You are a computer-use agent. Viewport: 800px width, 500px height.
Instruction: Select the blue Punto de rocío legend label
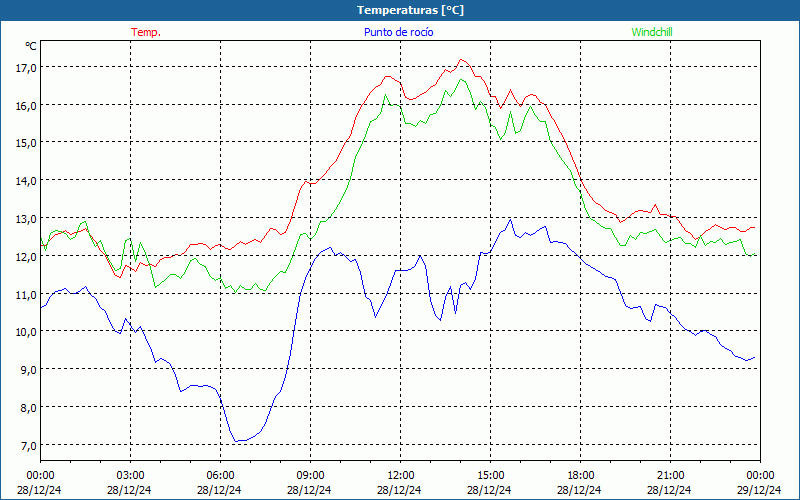click(x=398, y=32)
